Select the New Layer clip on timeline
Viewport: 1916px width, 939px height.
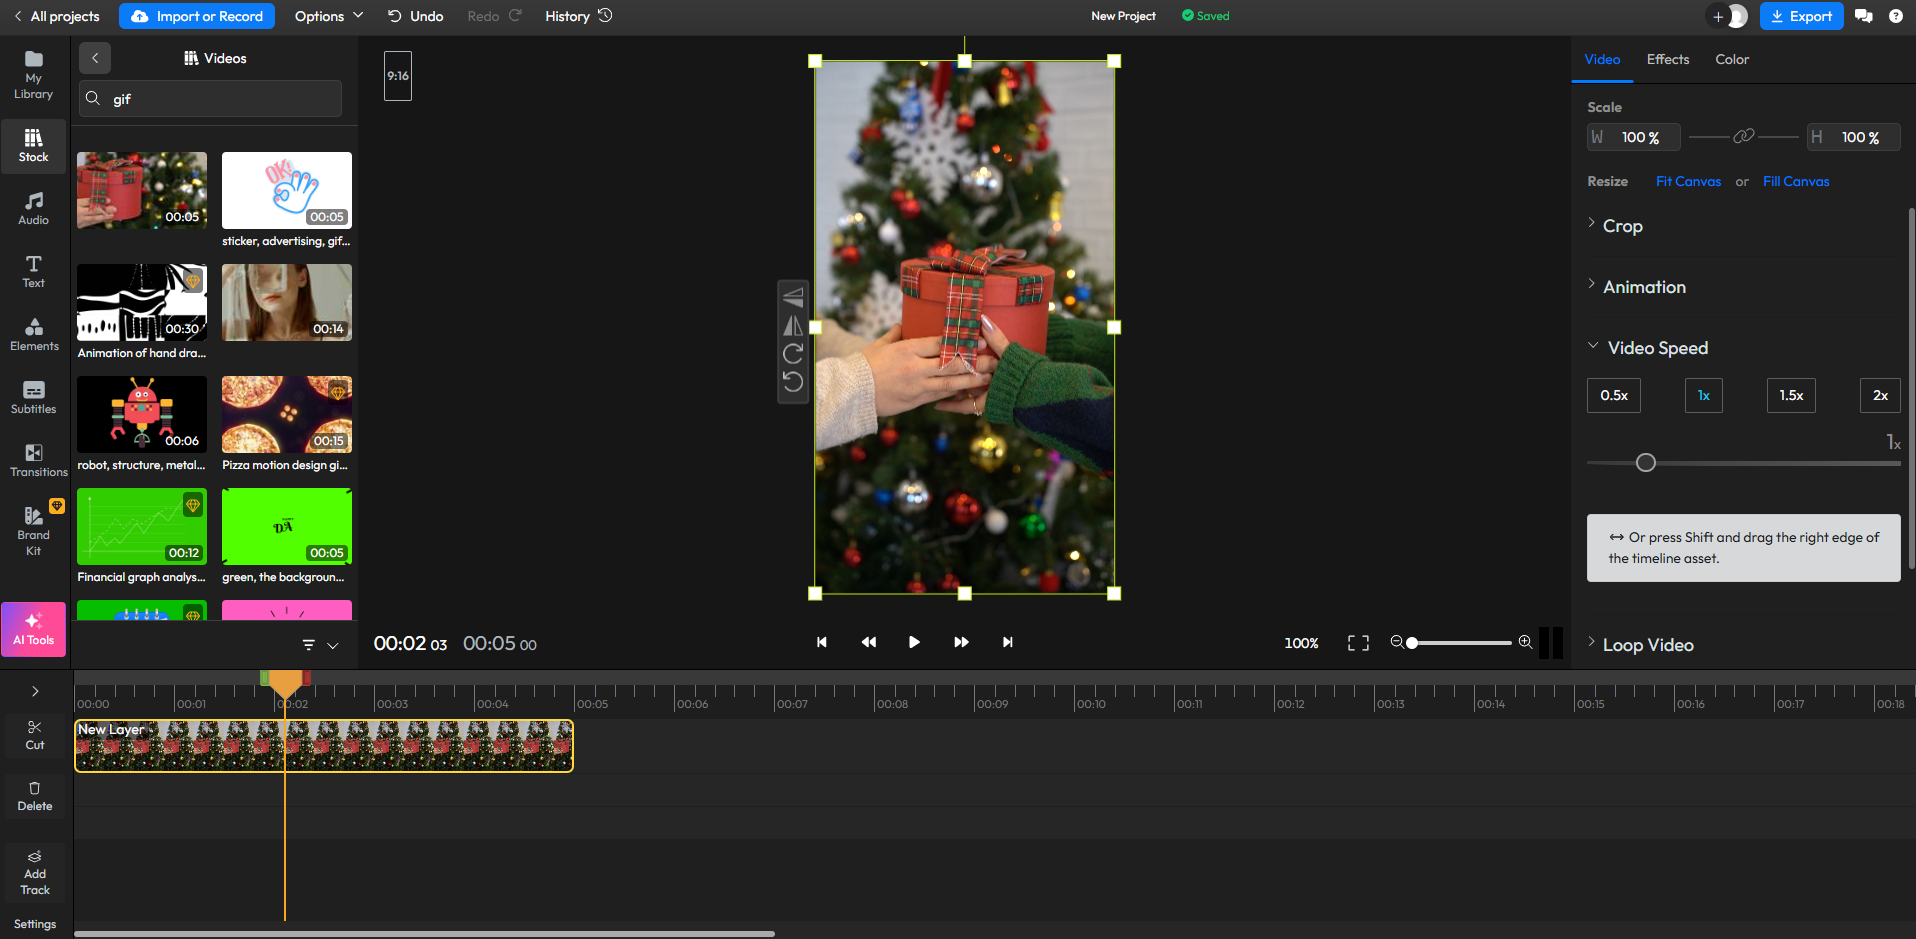coord(324,746)
